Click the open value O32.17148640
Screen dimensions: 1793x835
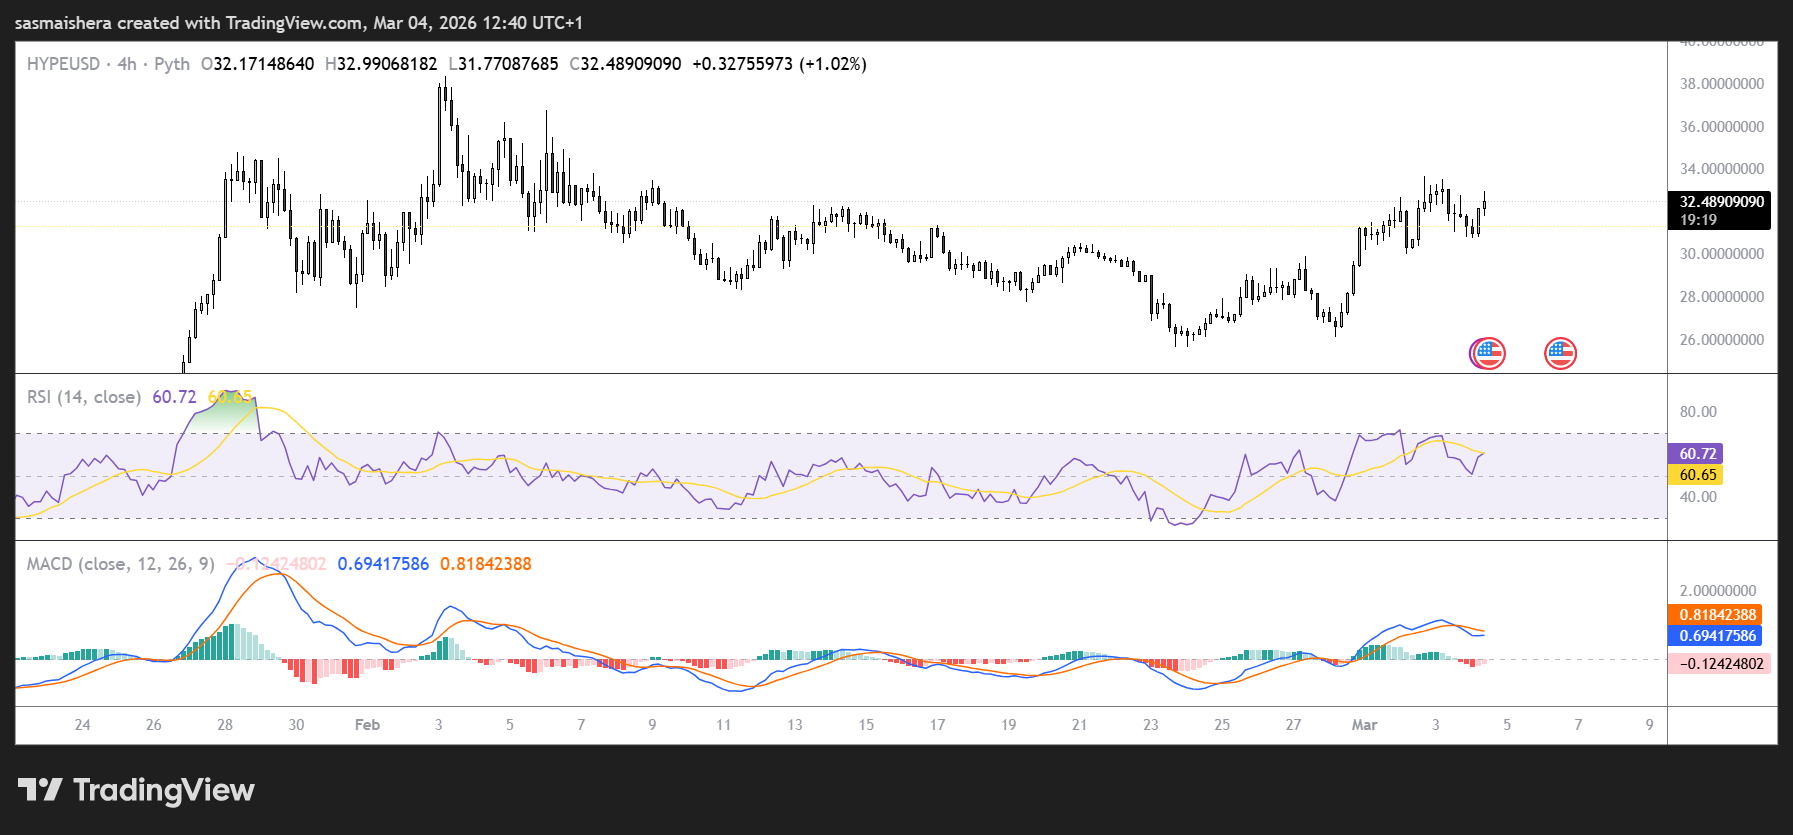point(258,64)
